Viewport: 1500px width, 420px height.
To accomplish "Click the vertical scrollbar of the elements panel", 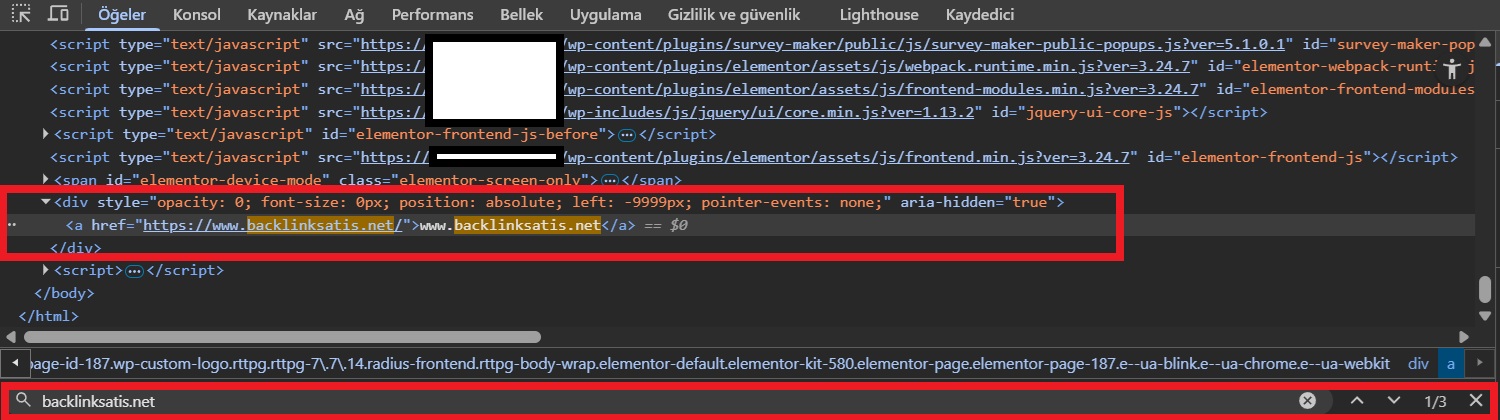I will (x=1485, y=289).
